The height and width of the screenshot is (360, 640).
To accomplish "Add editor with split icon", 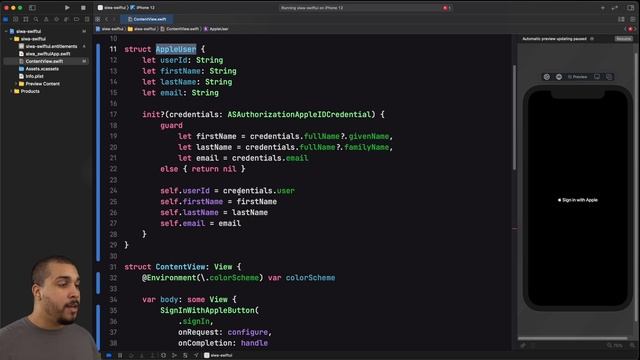I will click(x=632, y=19).
